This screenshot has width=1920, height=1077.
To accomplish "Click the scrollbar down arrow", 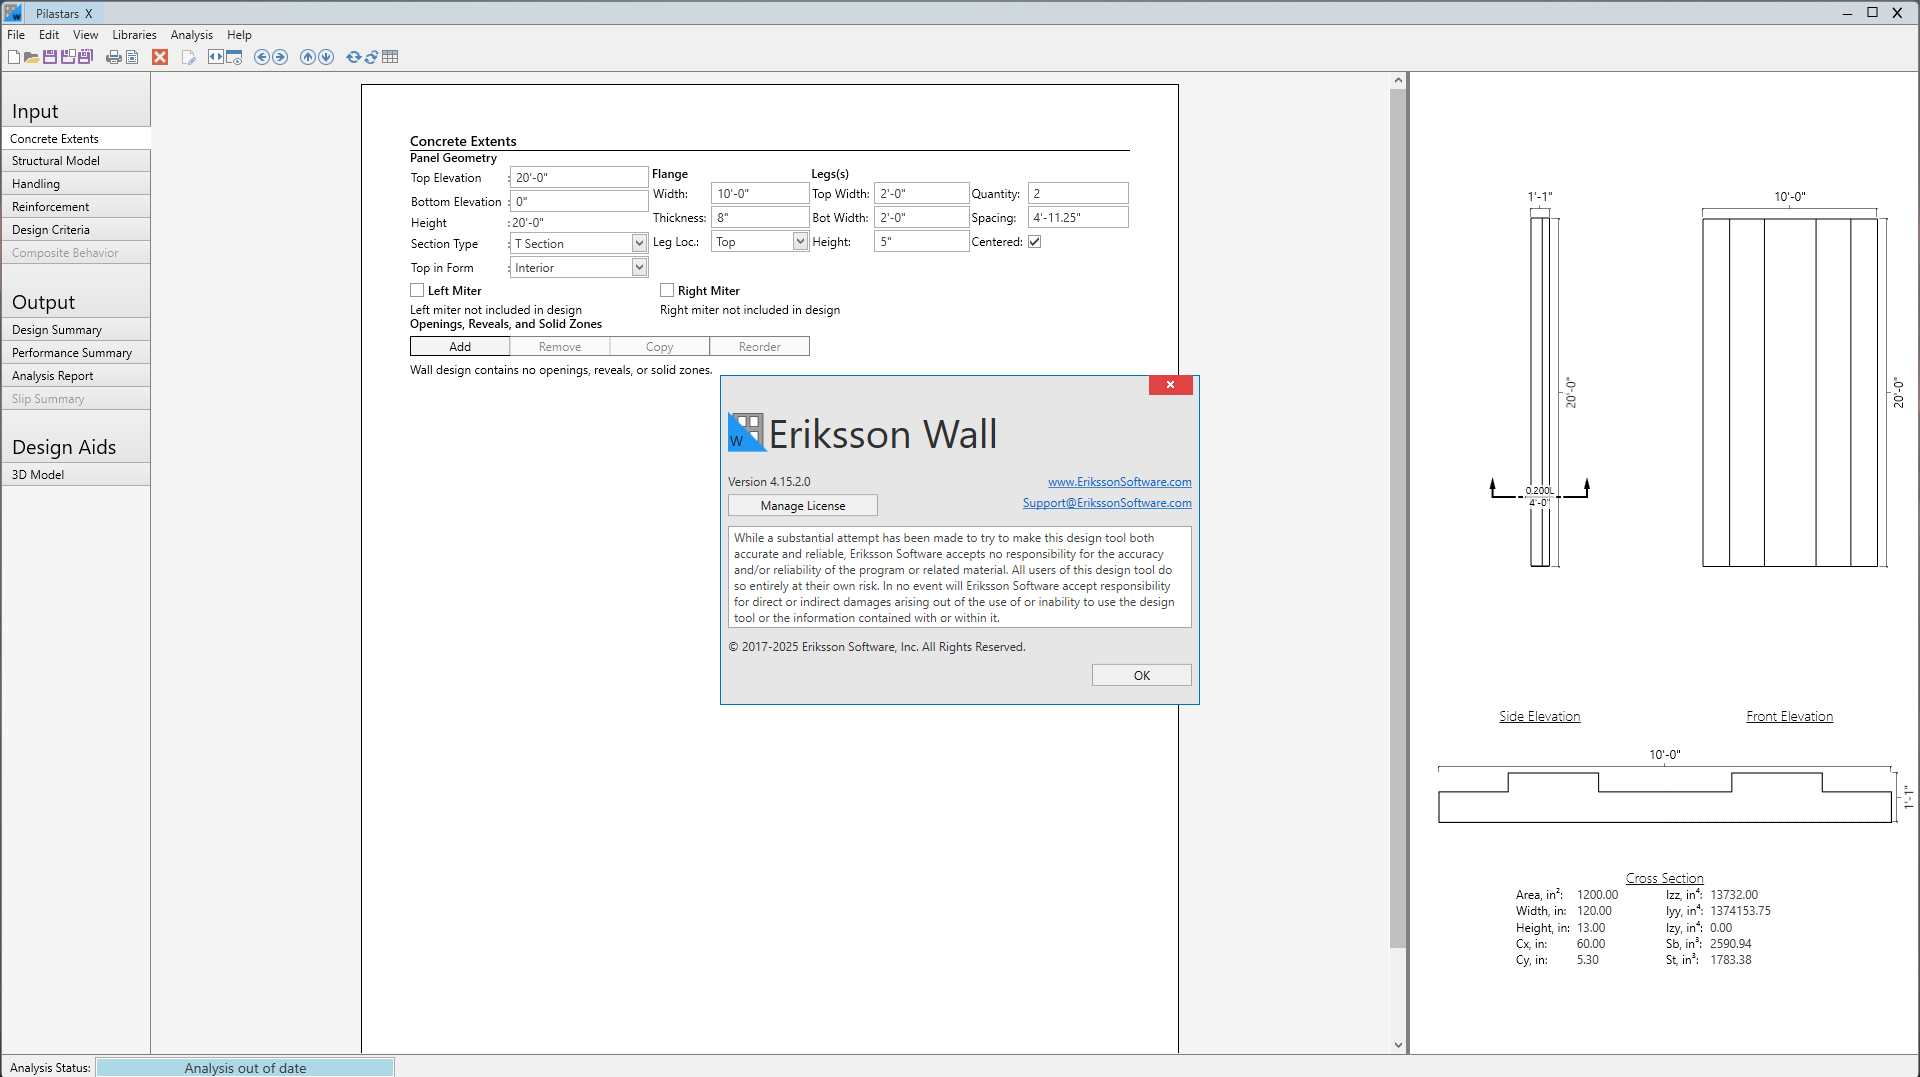I will click(x=1398, y=1046).
